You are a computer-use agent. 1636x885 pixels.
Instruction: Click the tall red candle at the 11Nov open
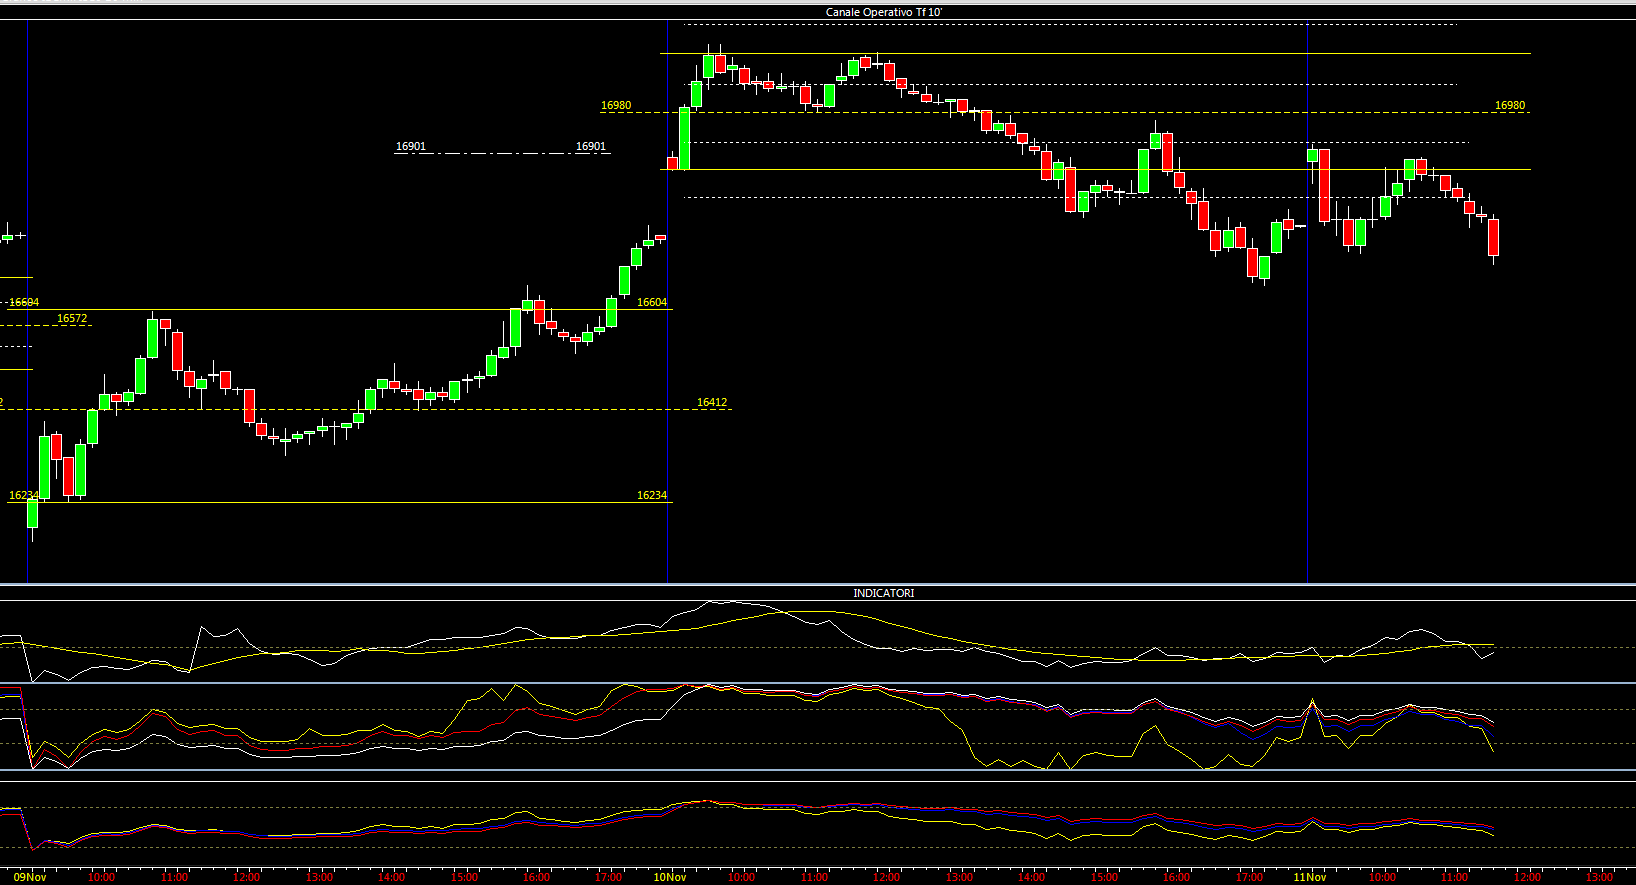tap(1325, 185)
